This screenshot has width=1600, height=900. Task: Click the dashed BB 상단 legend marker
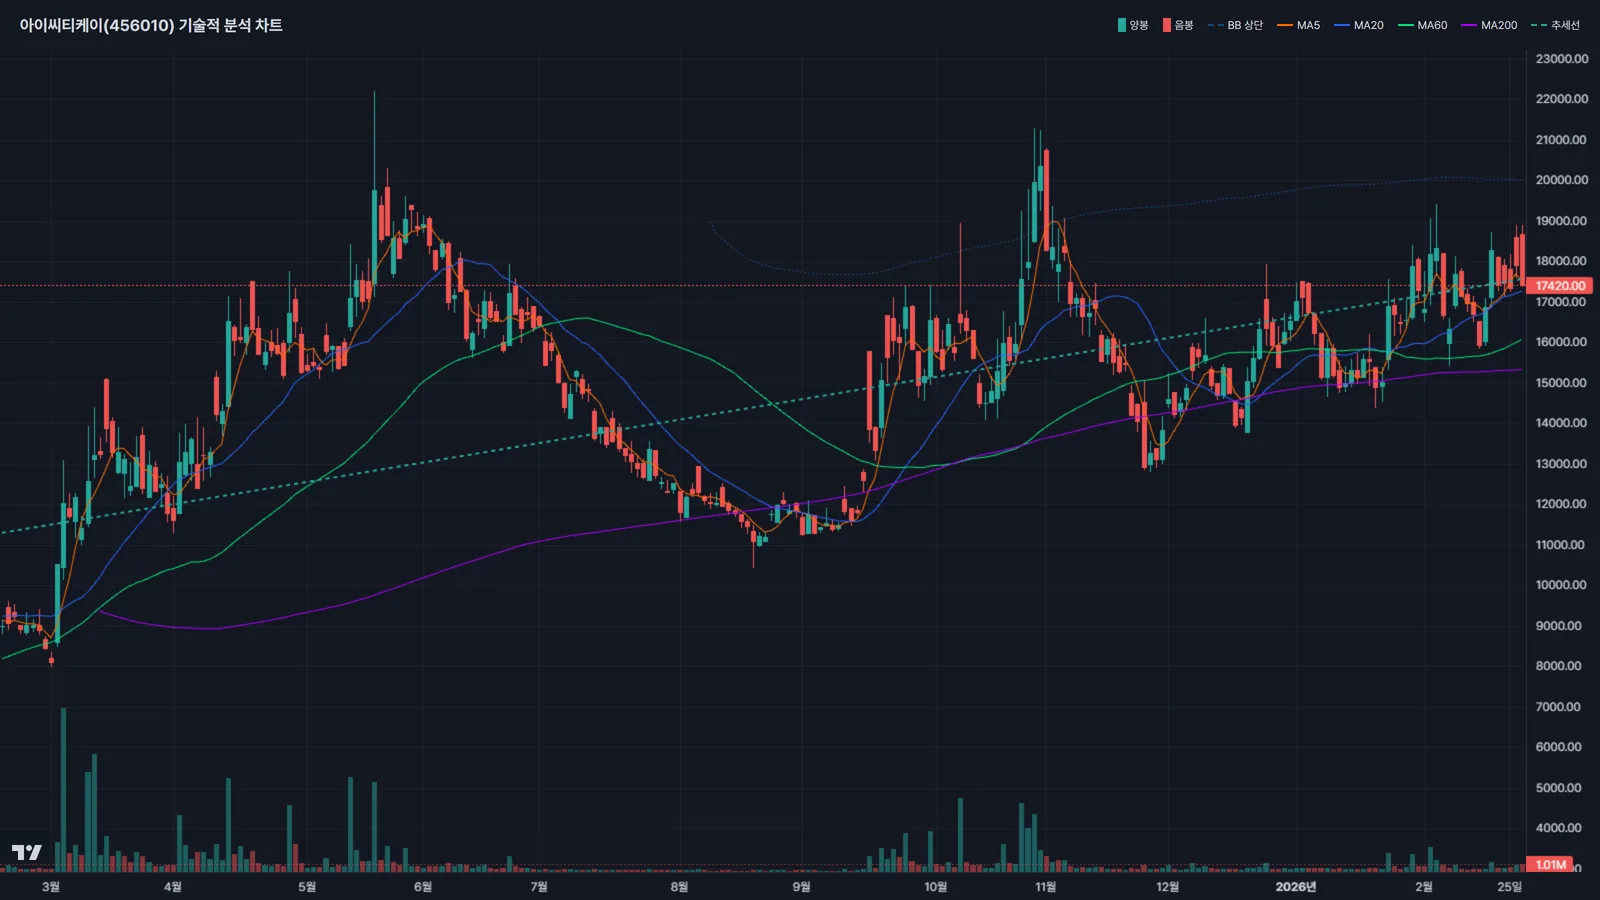1215,26
